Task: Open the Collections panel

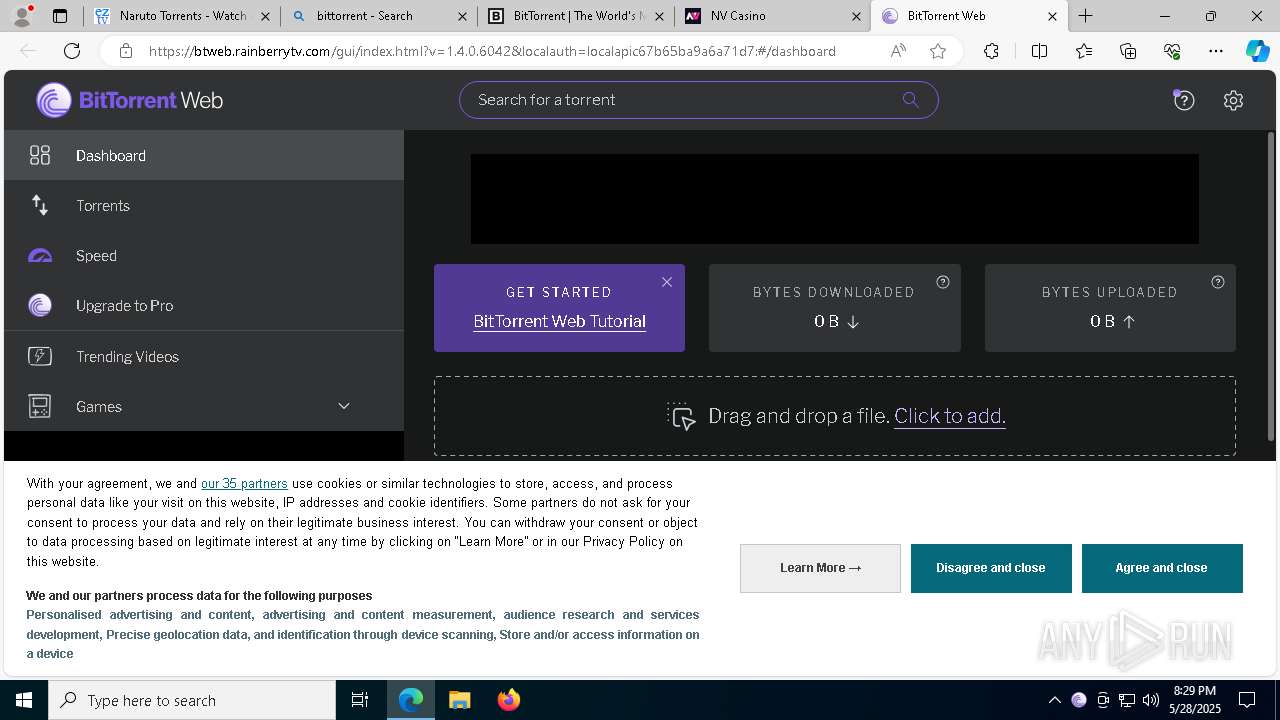Action: coord(1128,51)
